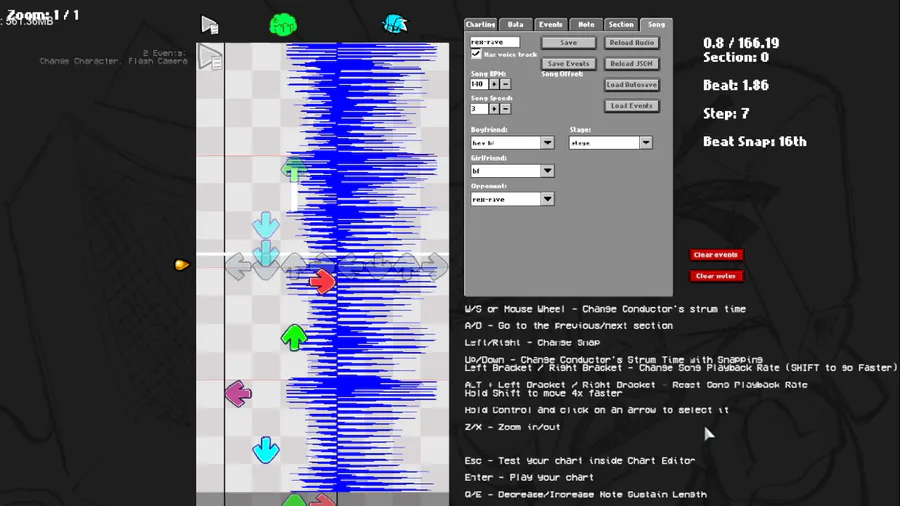Select the green up arrow note below strumline
Image resolution: width=900 pixels, height=506 pixels.
[294, 337]
